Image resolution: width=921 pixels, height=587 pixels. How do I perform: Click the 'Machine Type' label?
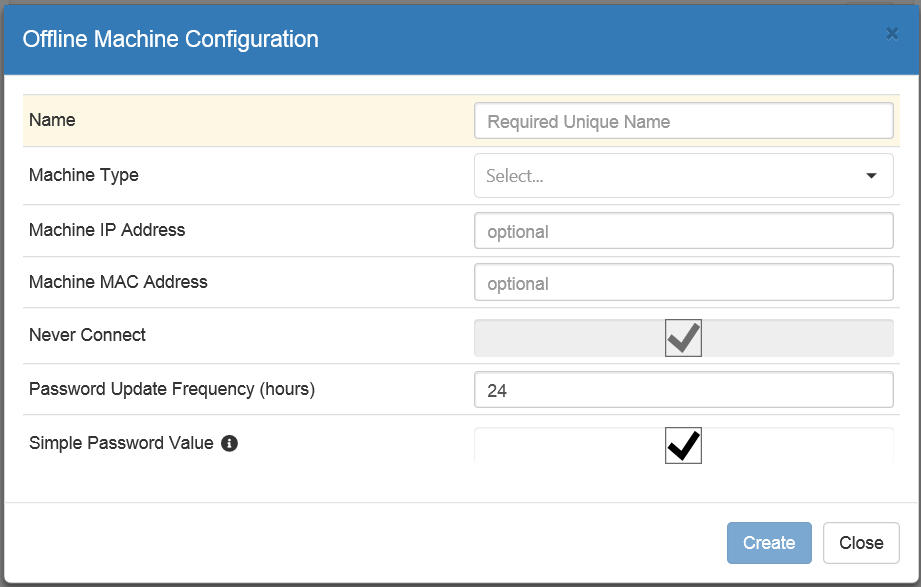click(x=84, y=175)
